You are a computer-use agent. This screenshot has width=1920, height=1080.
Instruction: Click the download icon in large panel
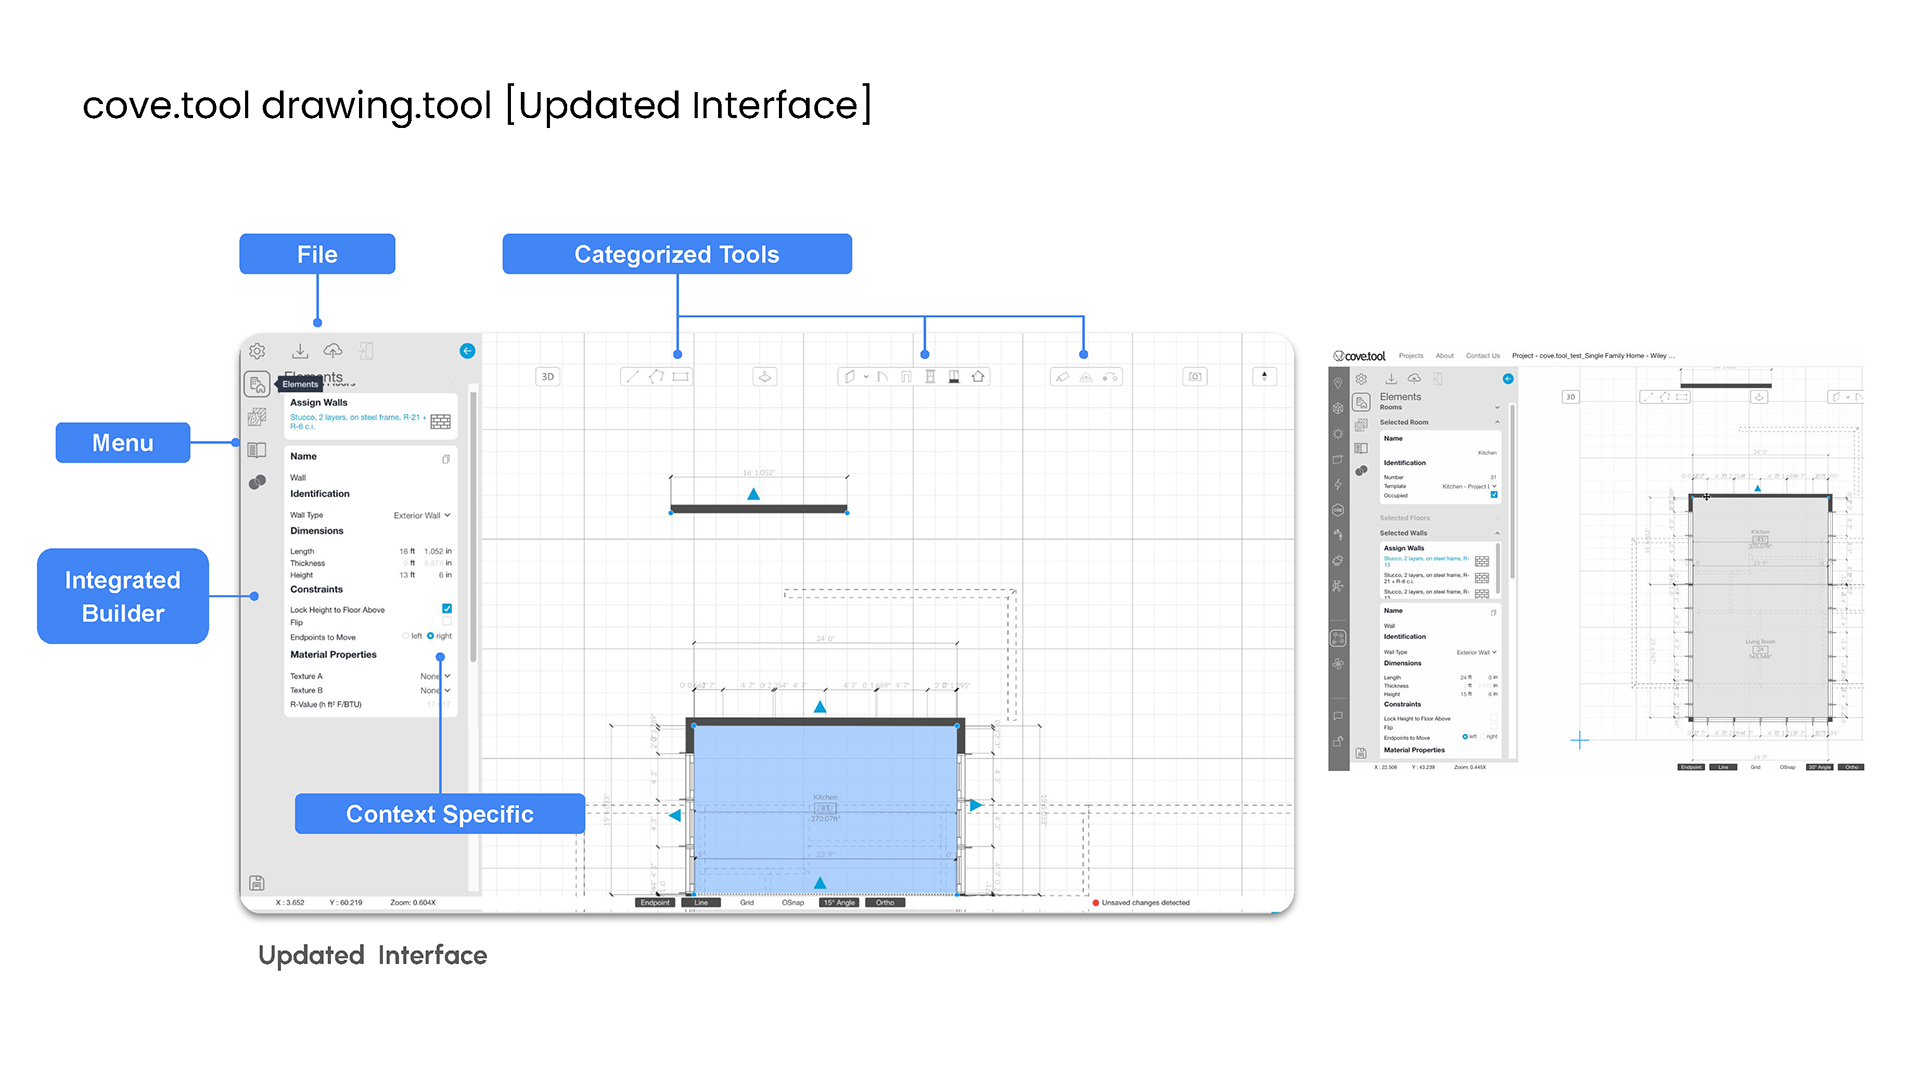click(x=300, y=351)
